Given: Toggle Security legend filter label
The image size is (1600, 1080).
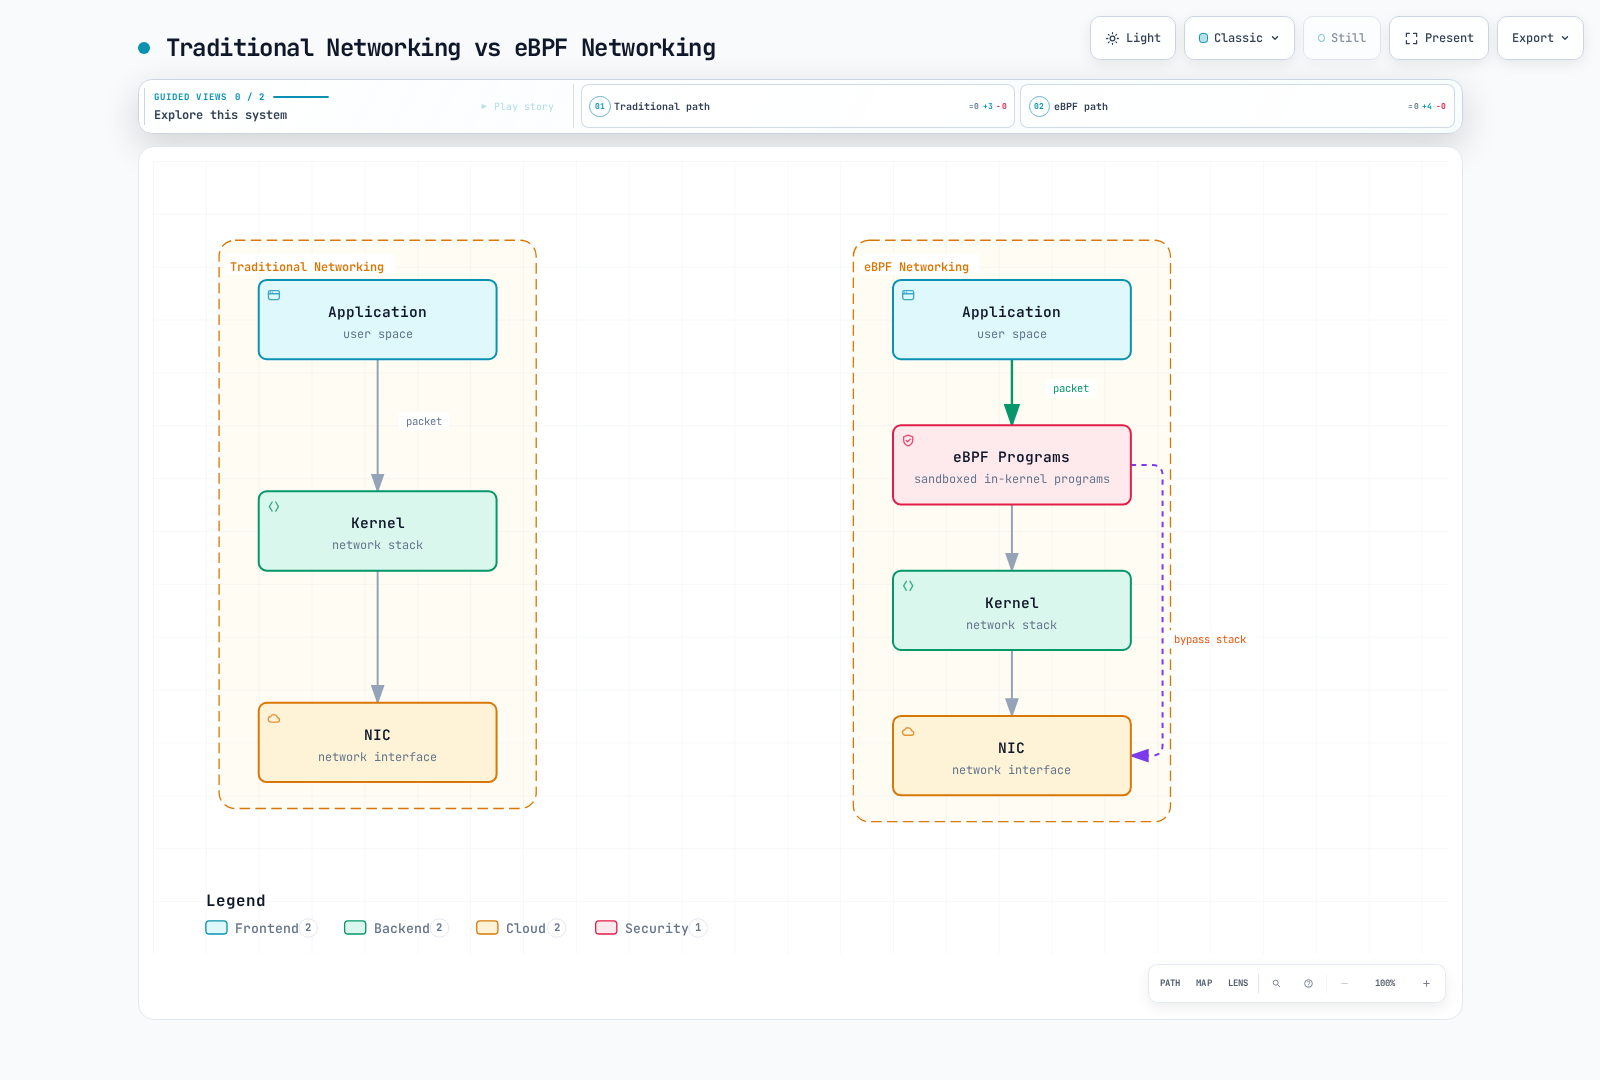Looking at the screenshot, I should [657, 928].
